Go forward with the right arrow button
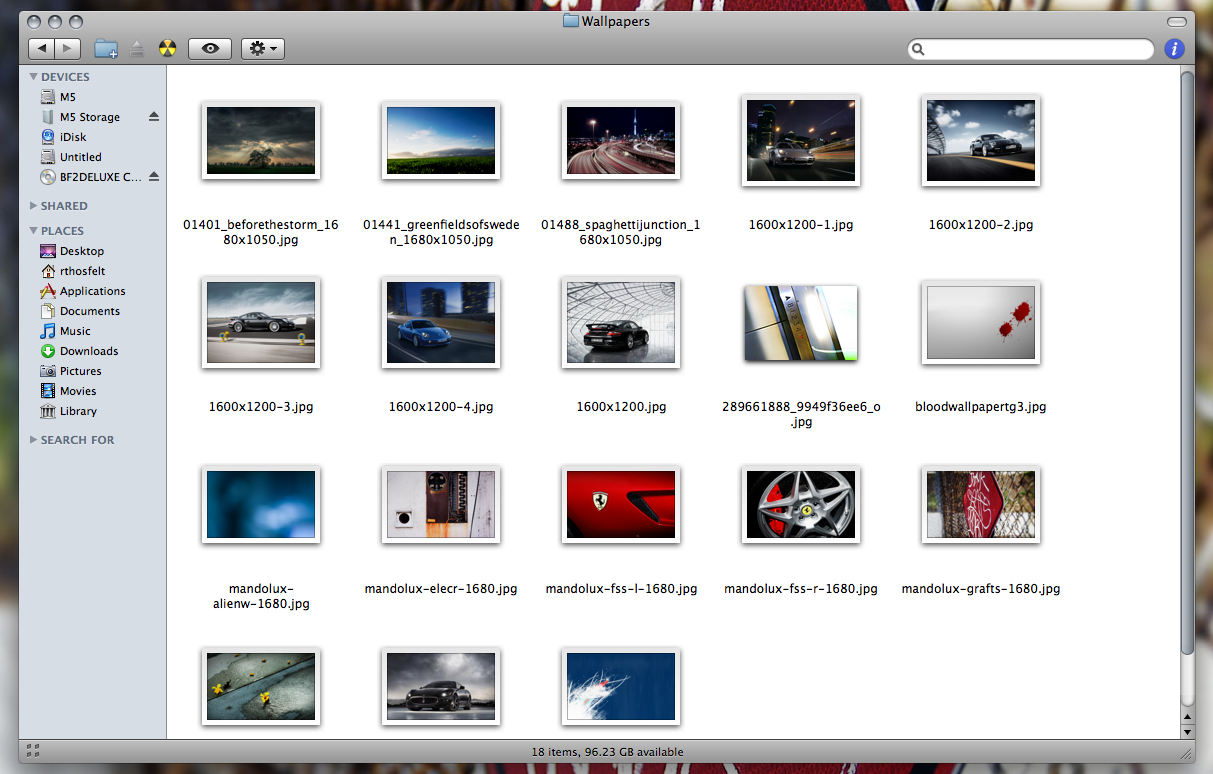1213x774 pixels. coord(68,48)
